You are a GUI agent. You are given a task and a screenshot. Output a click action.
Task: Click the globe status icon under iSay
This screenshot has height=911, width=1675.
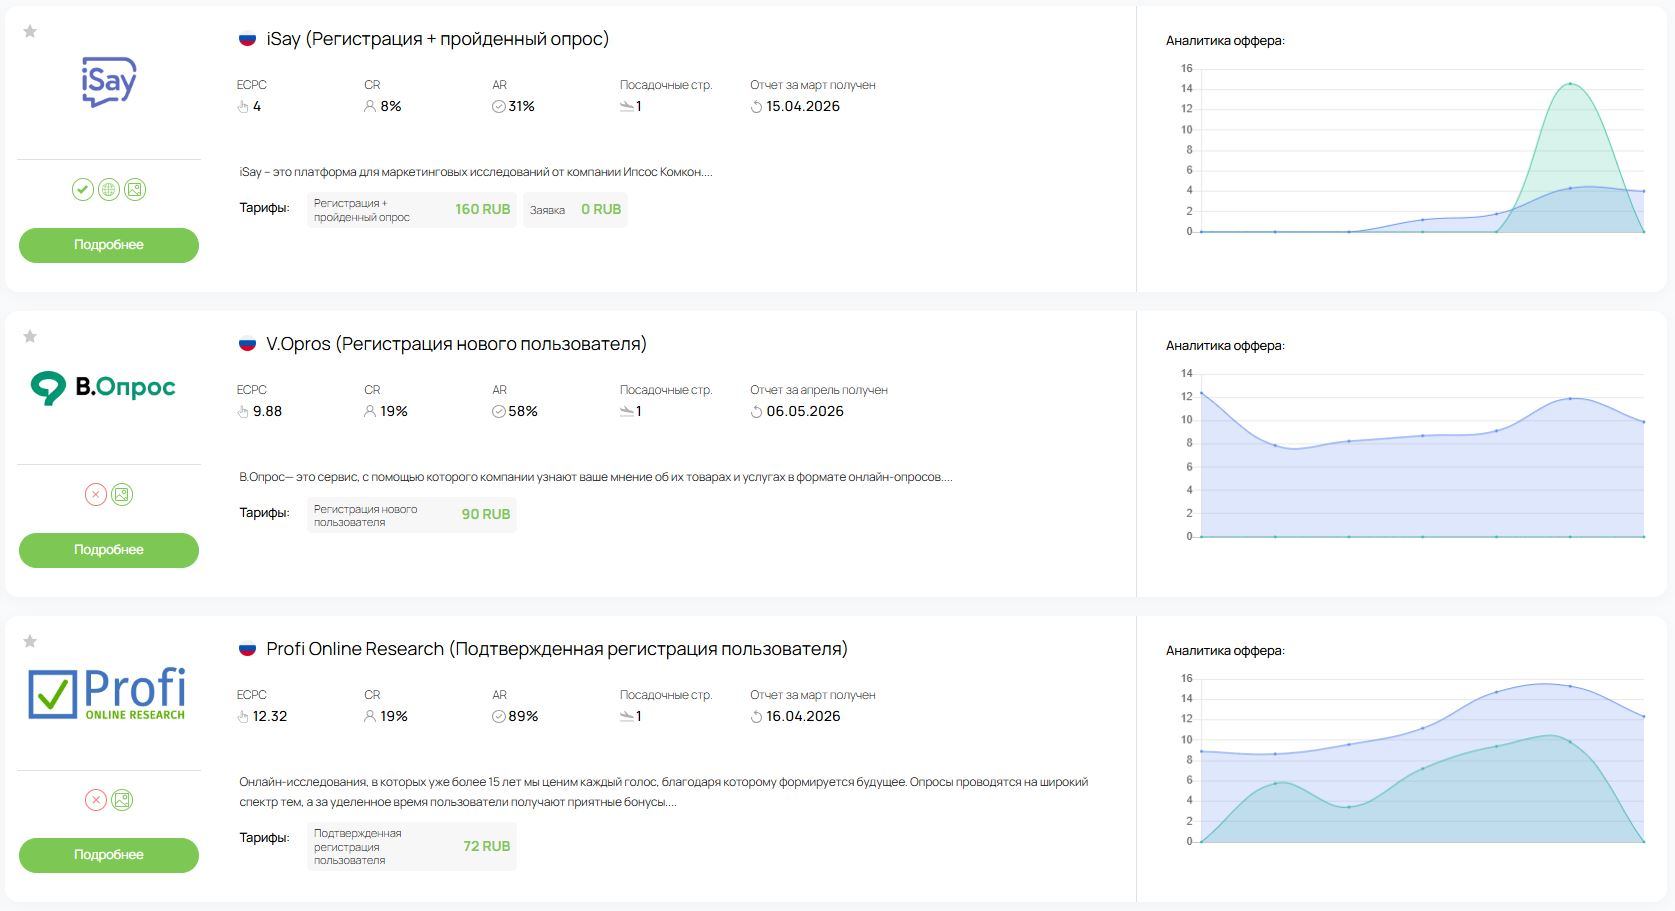point(109,189)
